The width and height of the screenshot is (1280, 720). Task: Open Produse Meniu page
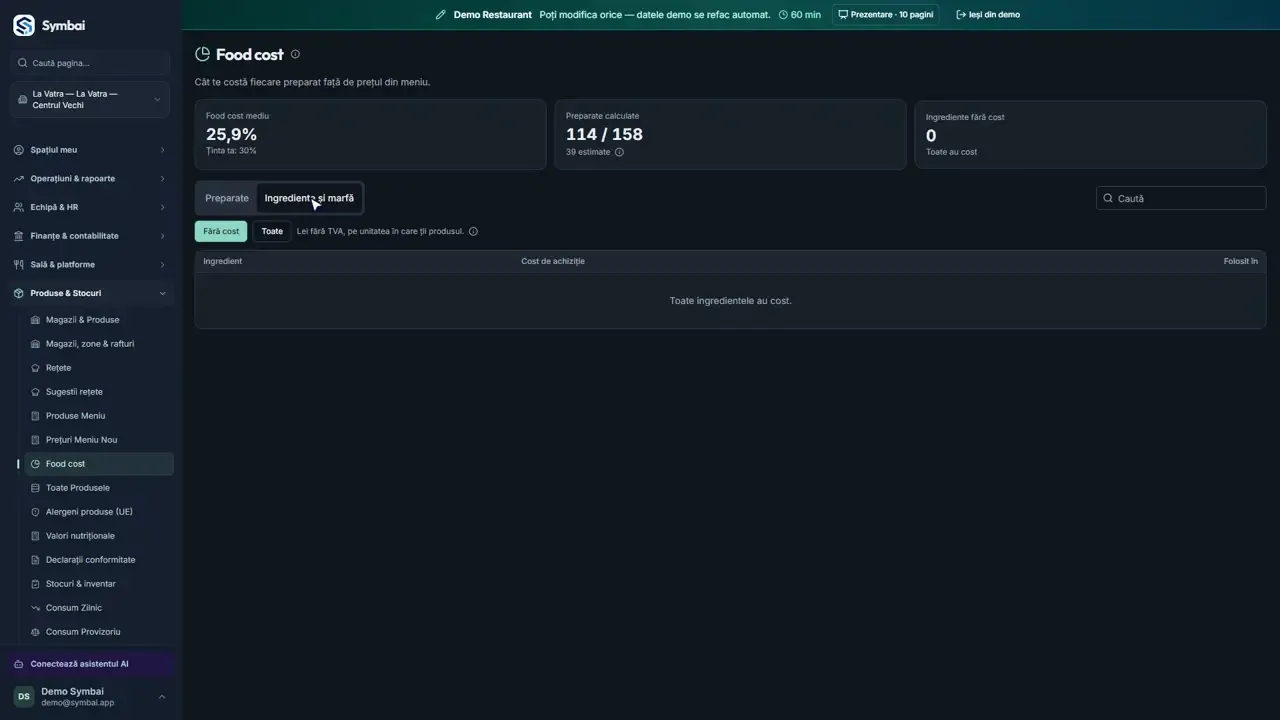pos(99,416)
